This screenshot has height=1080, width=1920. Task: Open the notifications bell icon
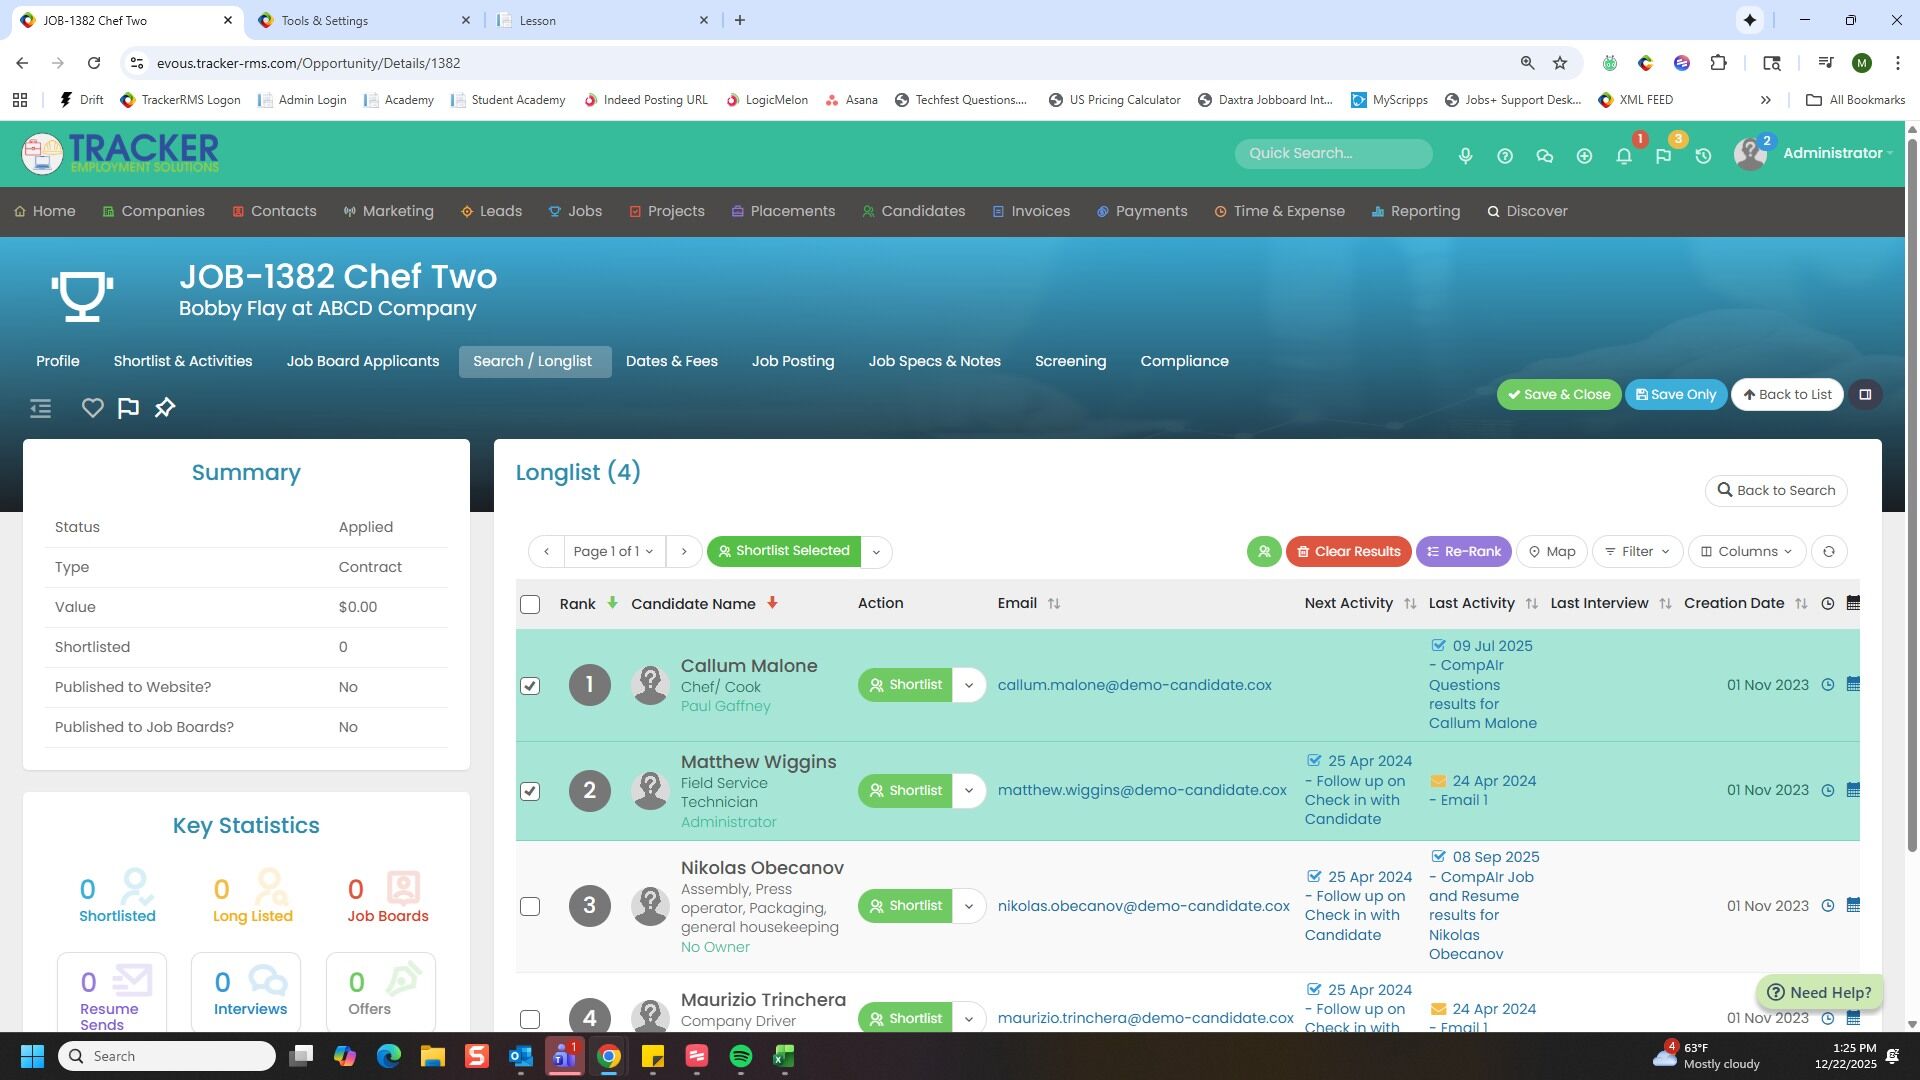[x=1624, y=156]
